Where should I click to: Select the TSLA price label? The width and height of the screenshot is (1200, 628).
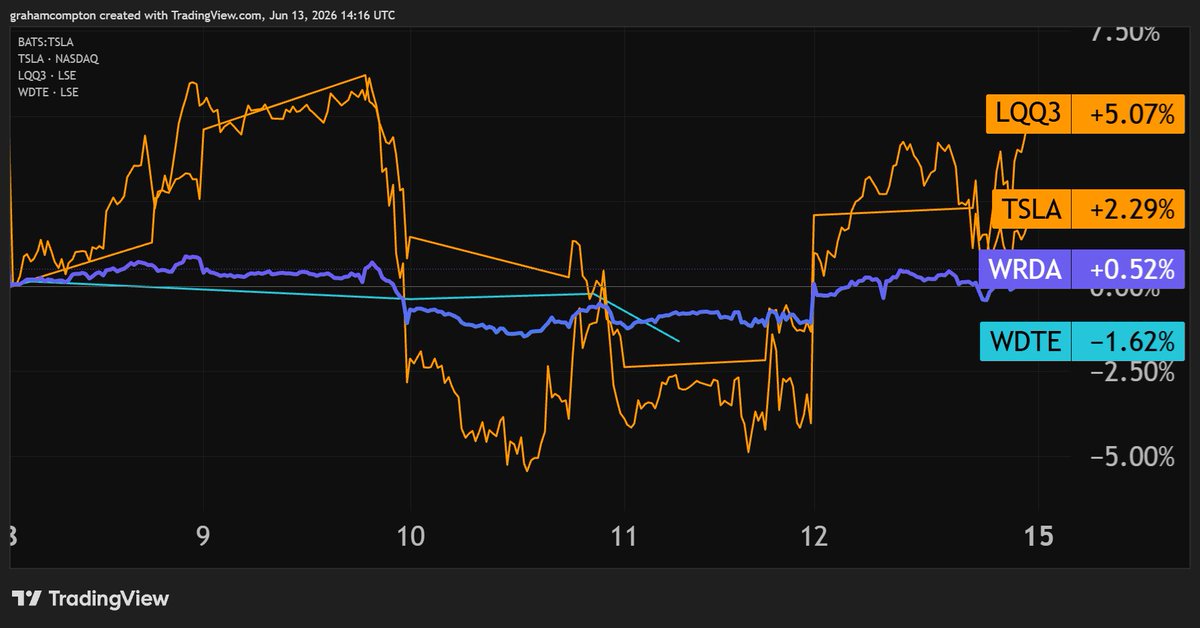tap(1031, 210)
